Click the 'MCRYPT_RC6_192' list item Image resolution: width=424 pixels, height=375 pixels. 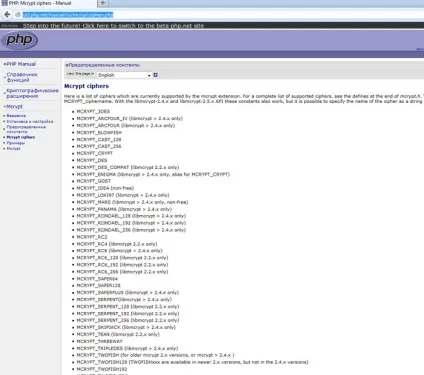(122, 264)
